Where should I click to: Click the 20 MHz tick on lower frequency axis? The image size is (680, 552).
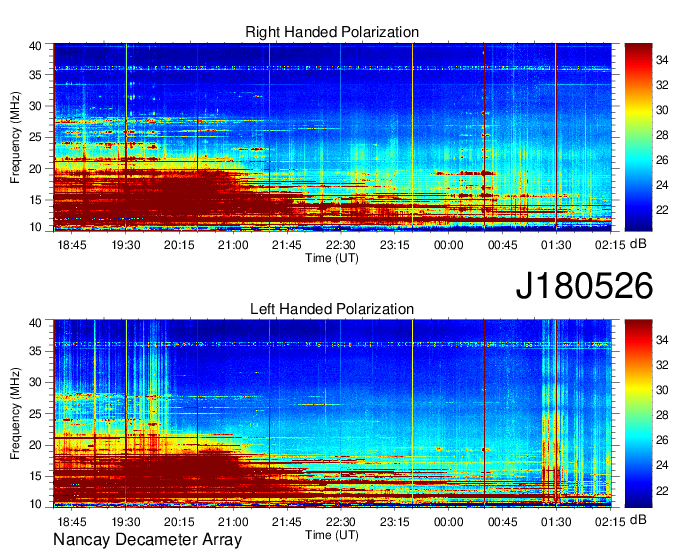pos(36,445)
